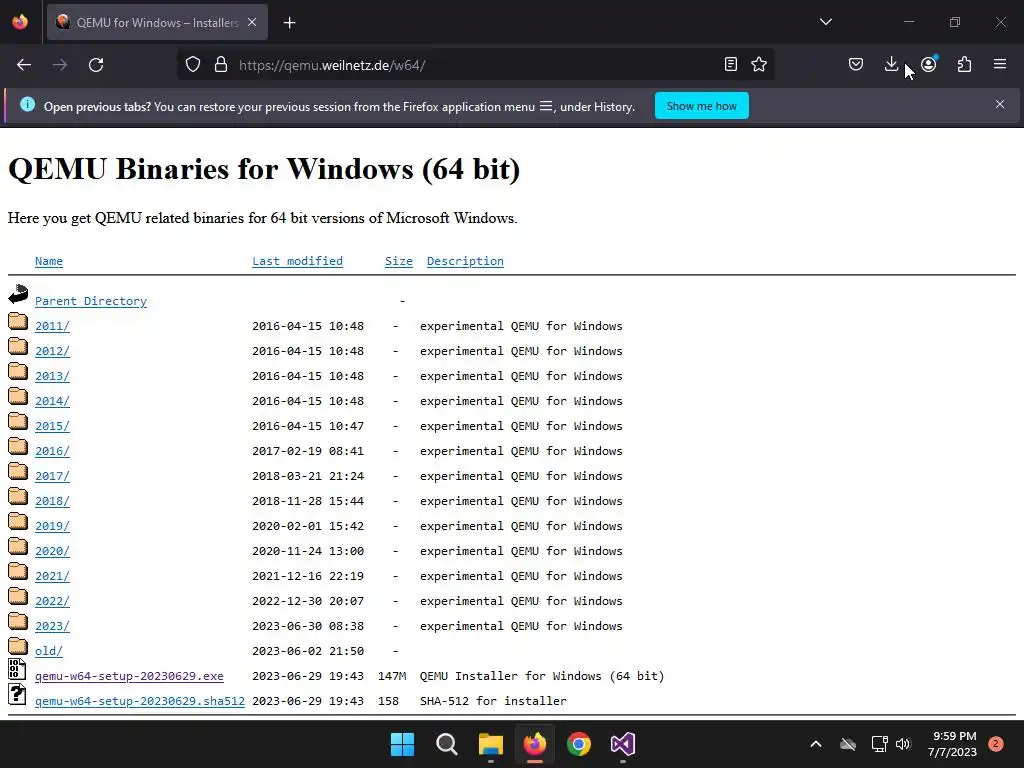
Task: Open the 2016/ folder link
Action: pyautogui.click(x=52, y=451)
